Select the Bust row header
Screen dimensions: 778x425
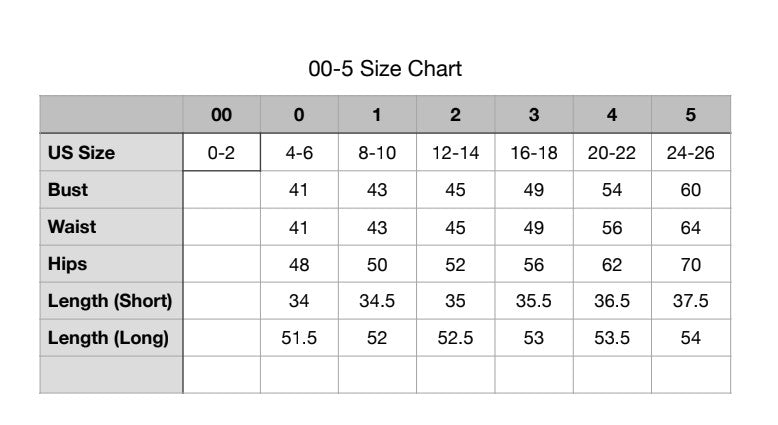pyautogui.click(x=111, y=189)
